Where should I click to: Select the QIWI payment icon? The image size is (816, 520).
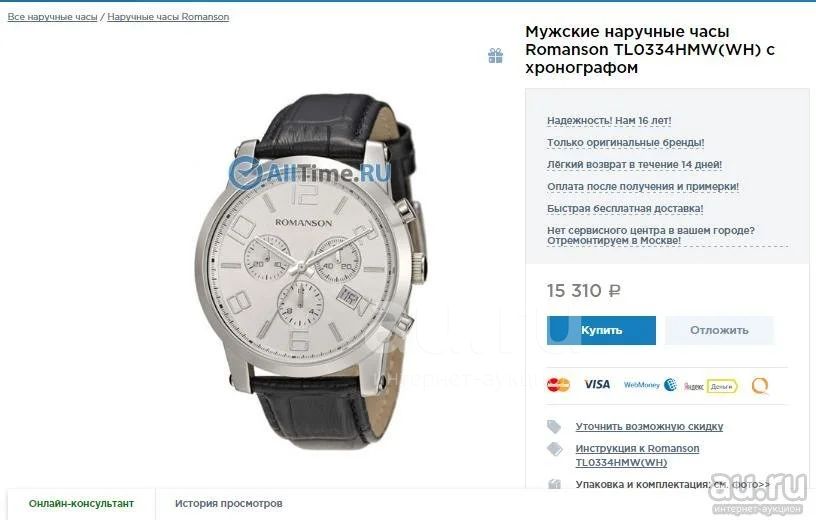(x=760, y=386)
